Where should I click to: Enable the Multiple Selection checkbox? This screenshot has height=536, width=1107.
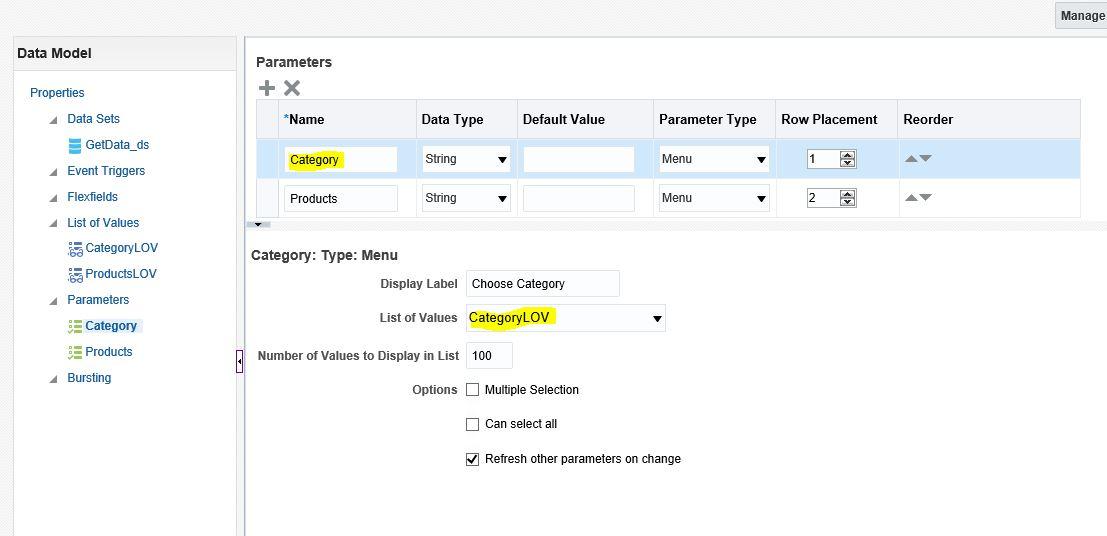[x=472, y=390]
